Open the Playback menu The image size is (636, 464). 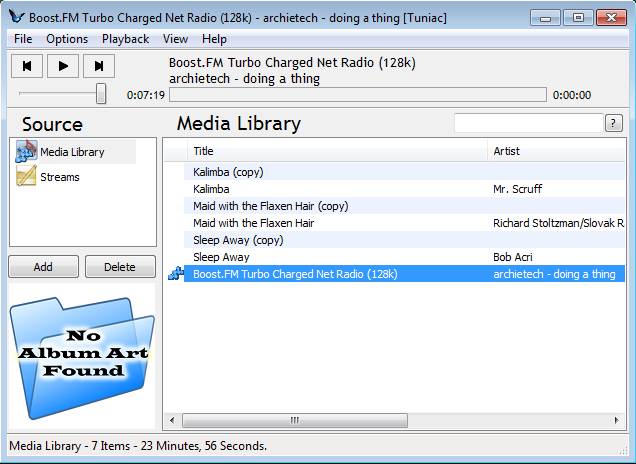pos(125,39)
